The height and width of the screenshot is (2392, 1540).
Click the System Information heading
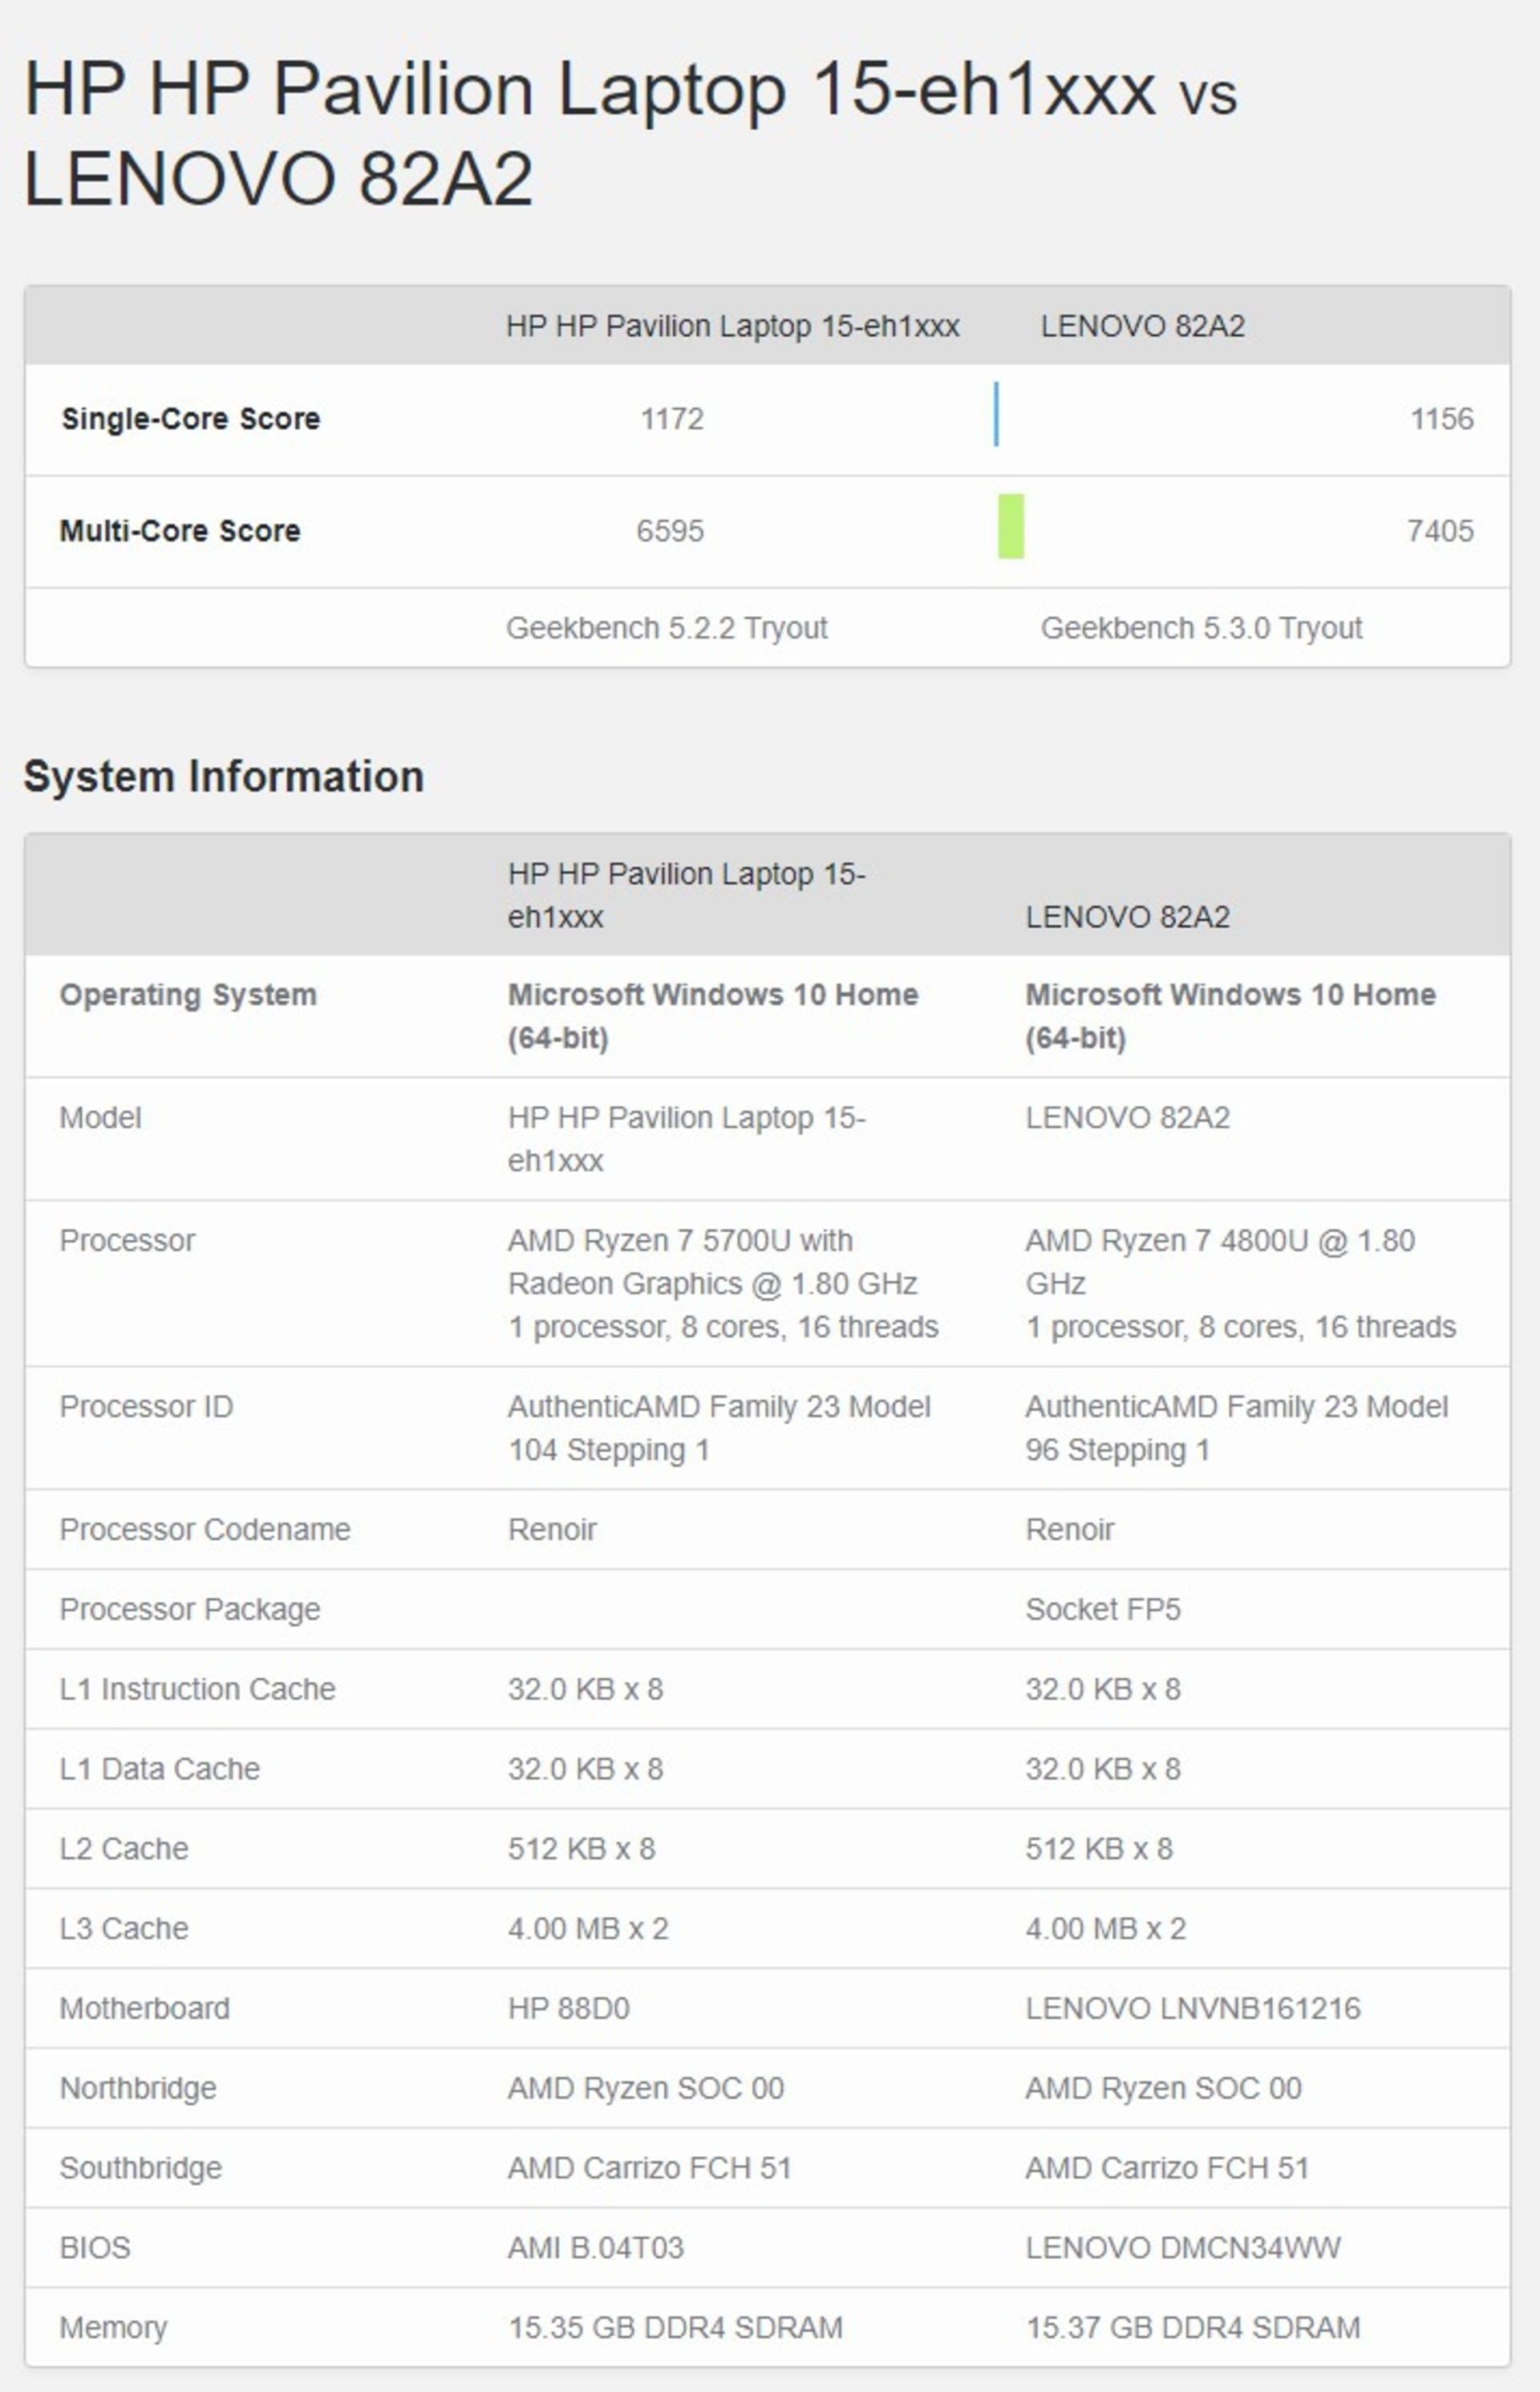224,776
